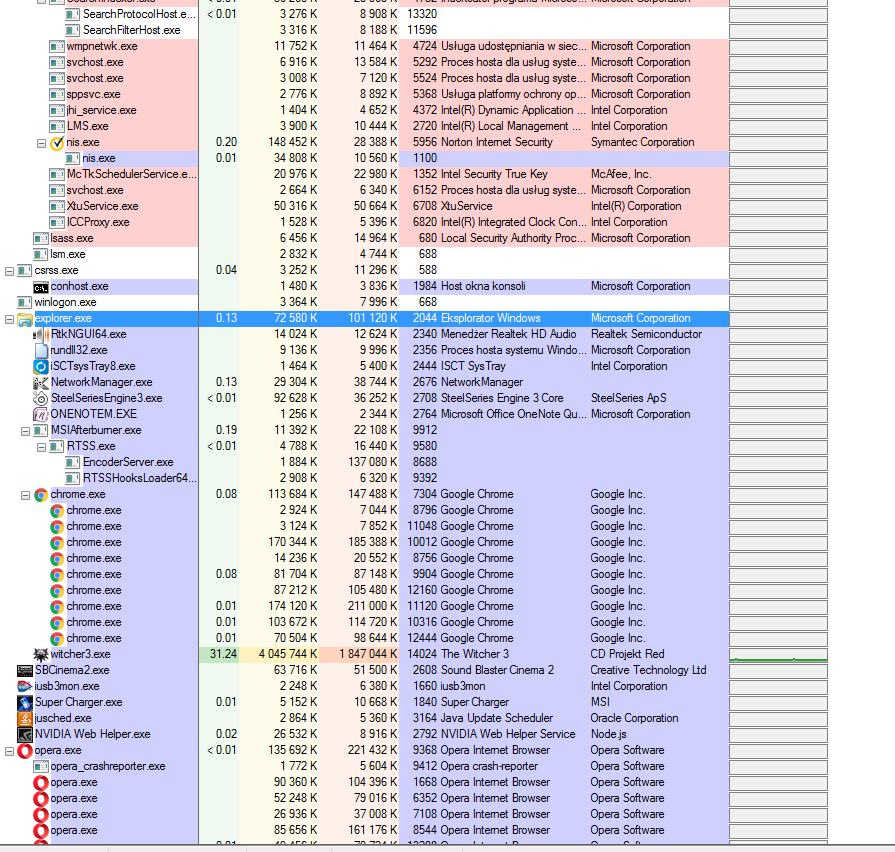The height and width of the screenshot is (852, 895).
Task: Click the Opera icon in the PID 1668 row
Action: click(41, 782)
